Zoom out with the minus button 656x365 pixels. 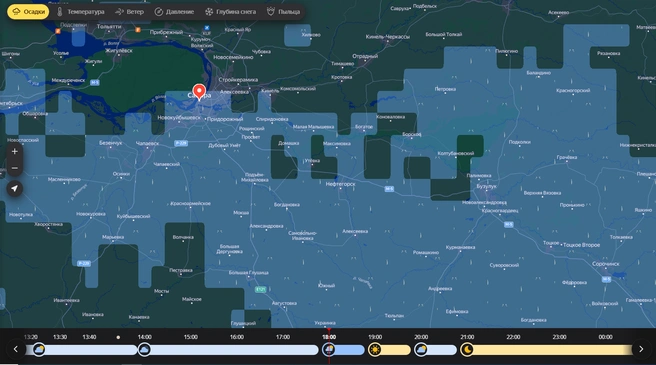15,168
